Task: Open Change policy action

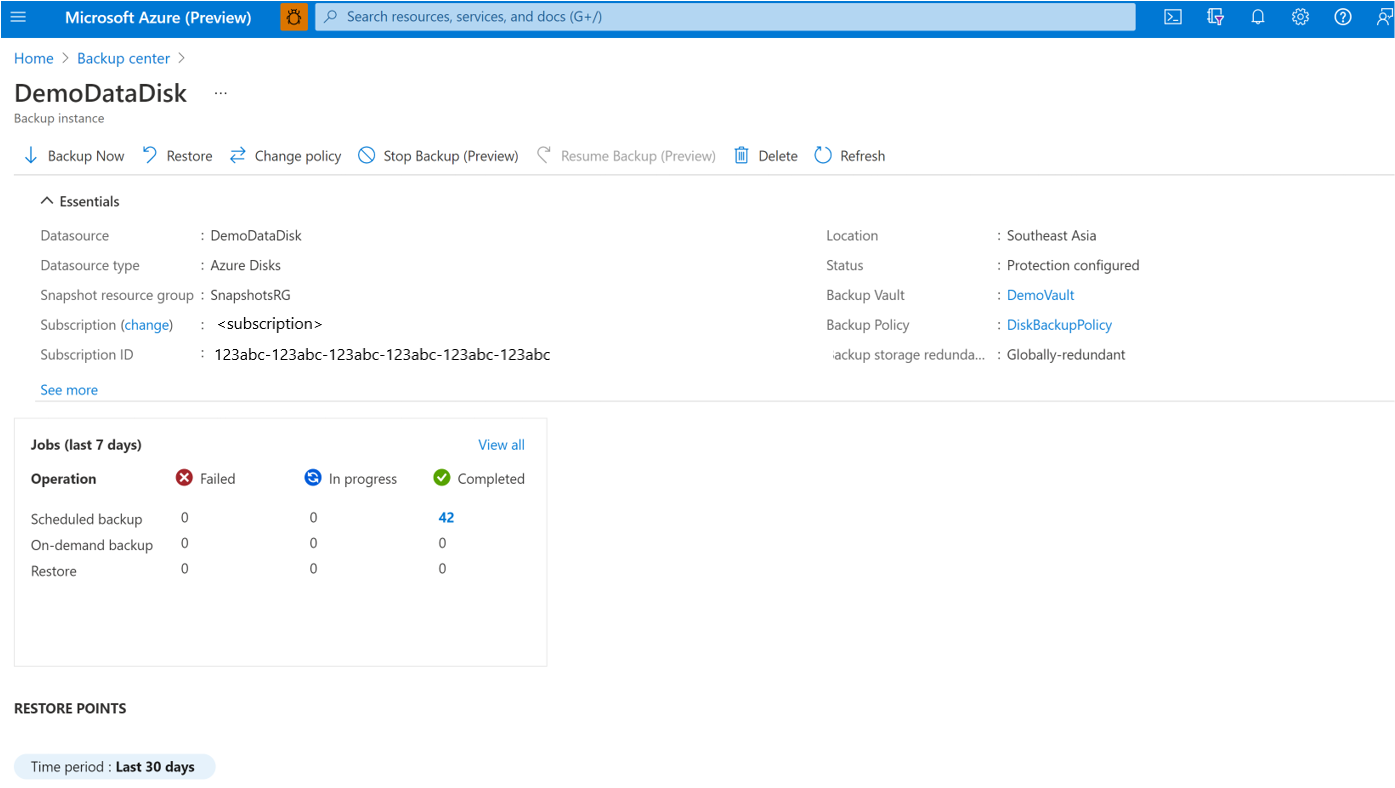Action: click(x=285, y=155)
